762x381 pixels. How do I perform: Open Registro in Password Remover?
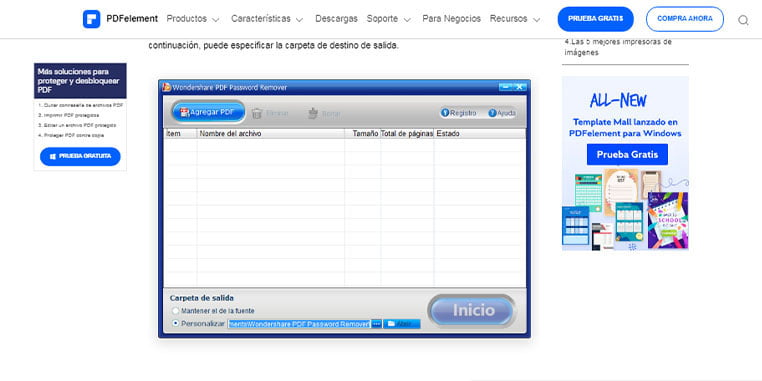[458, 113]
